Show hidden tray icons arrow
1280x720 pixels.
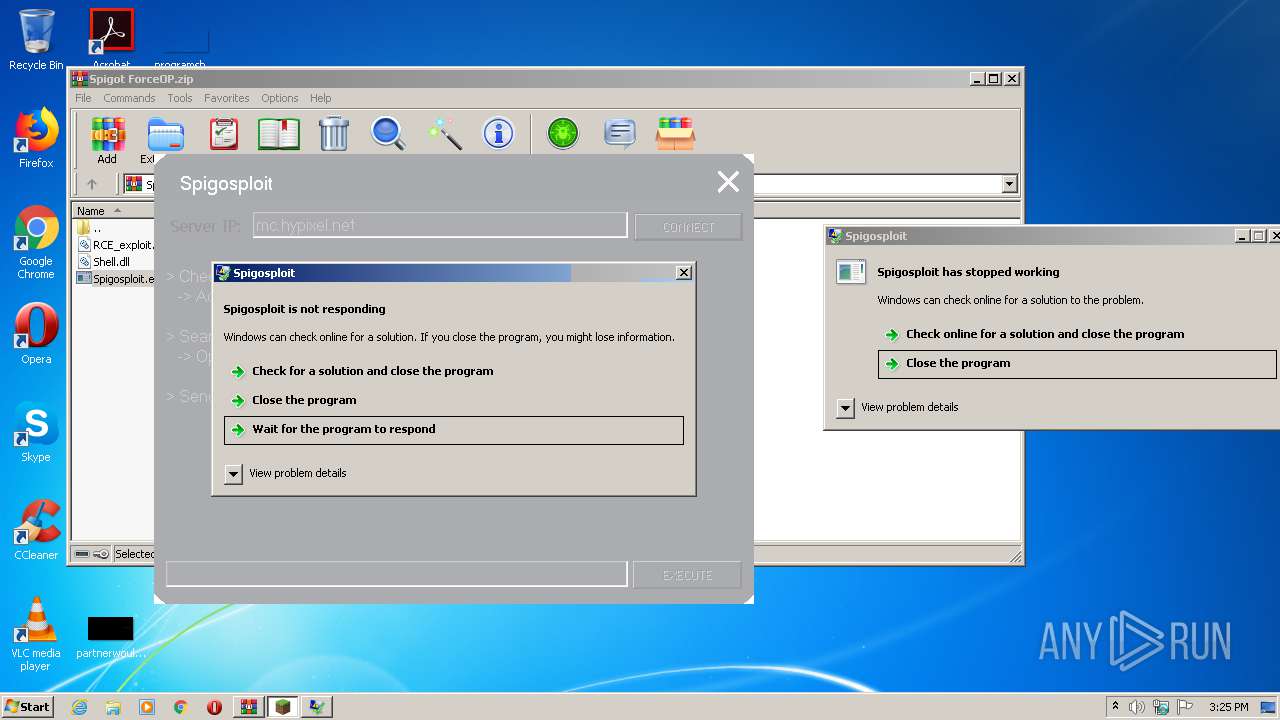[1115, 707]
